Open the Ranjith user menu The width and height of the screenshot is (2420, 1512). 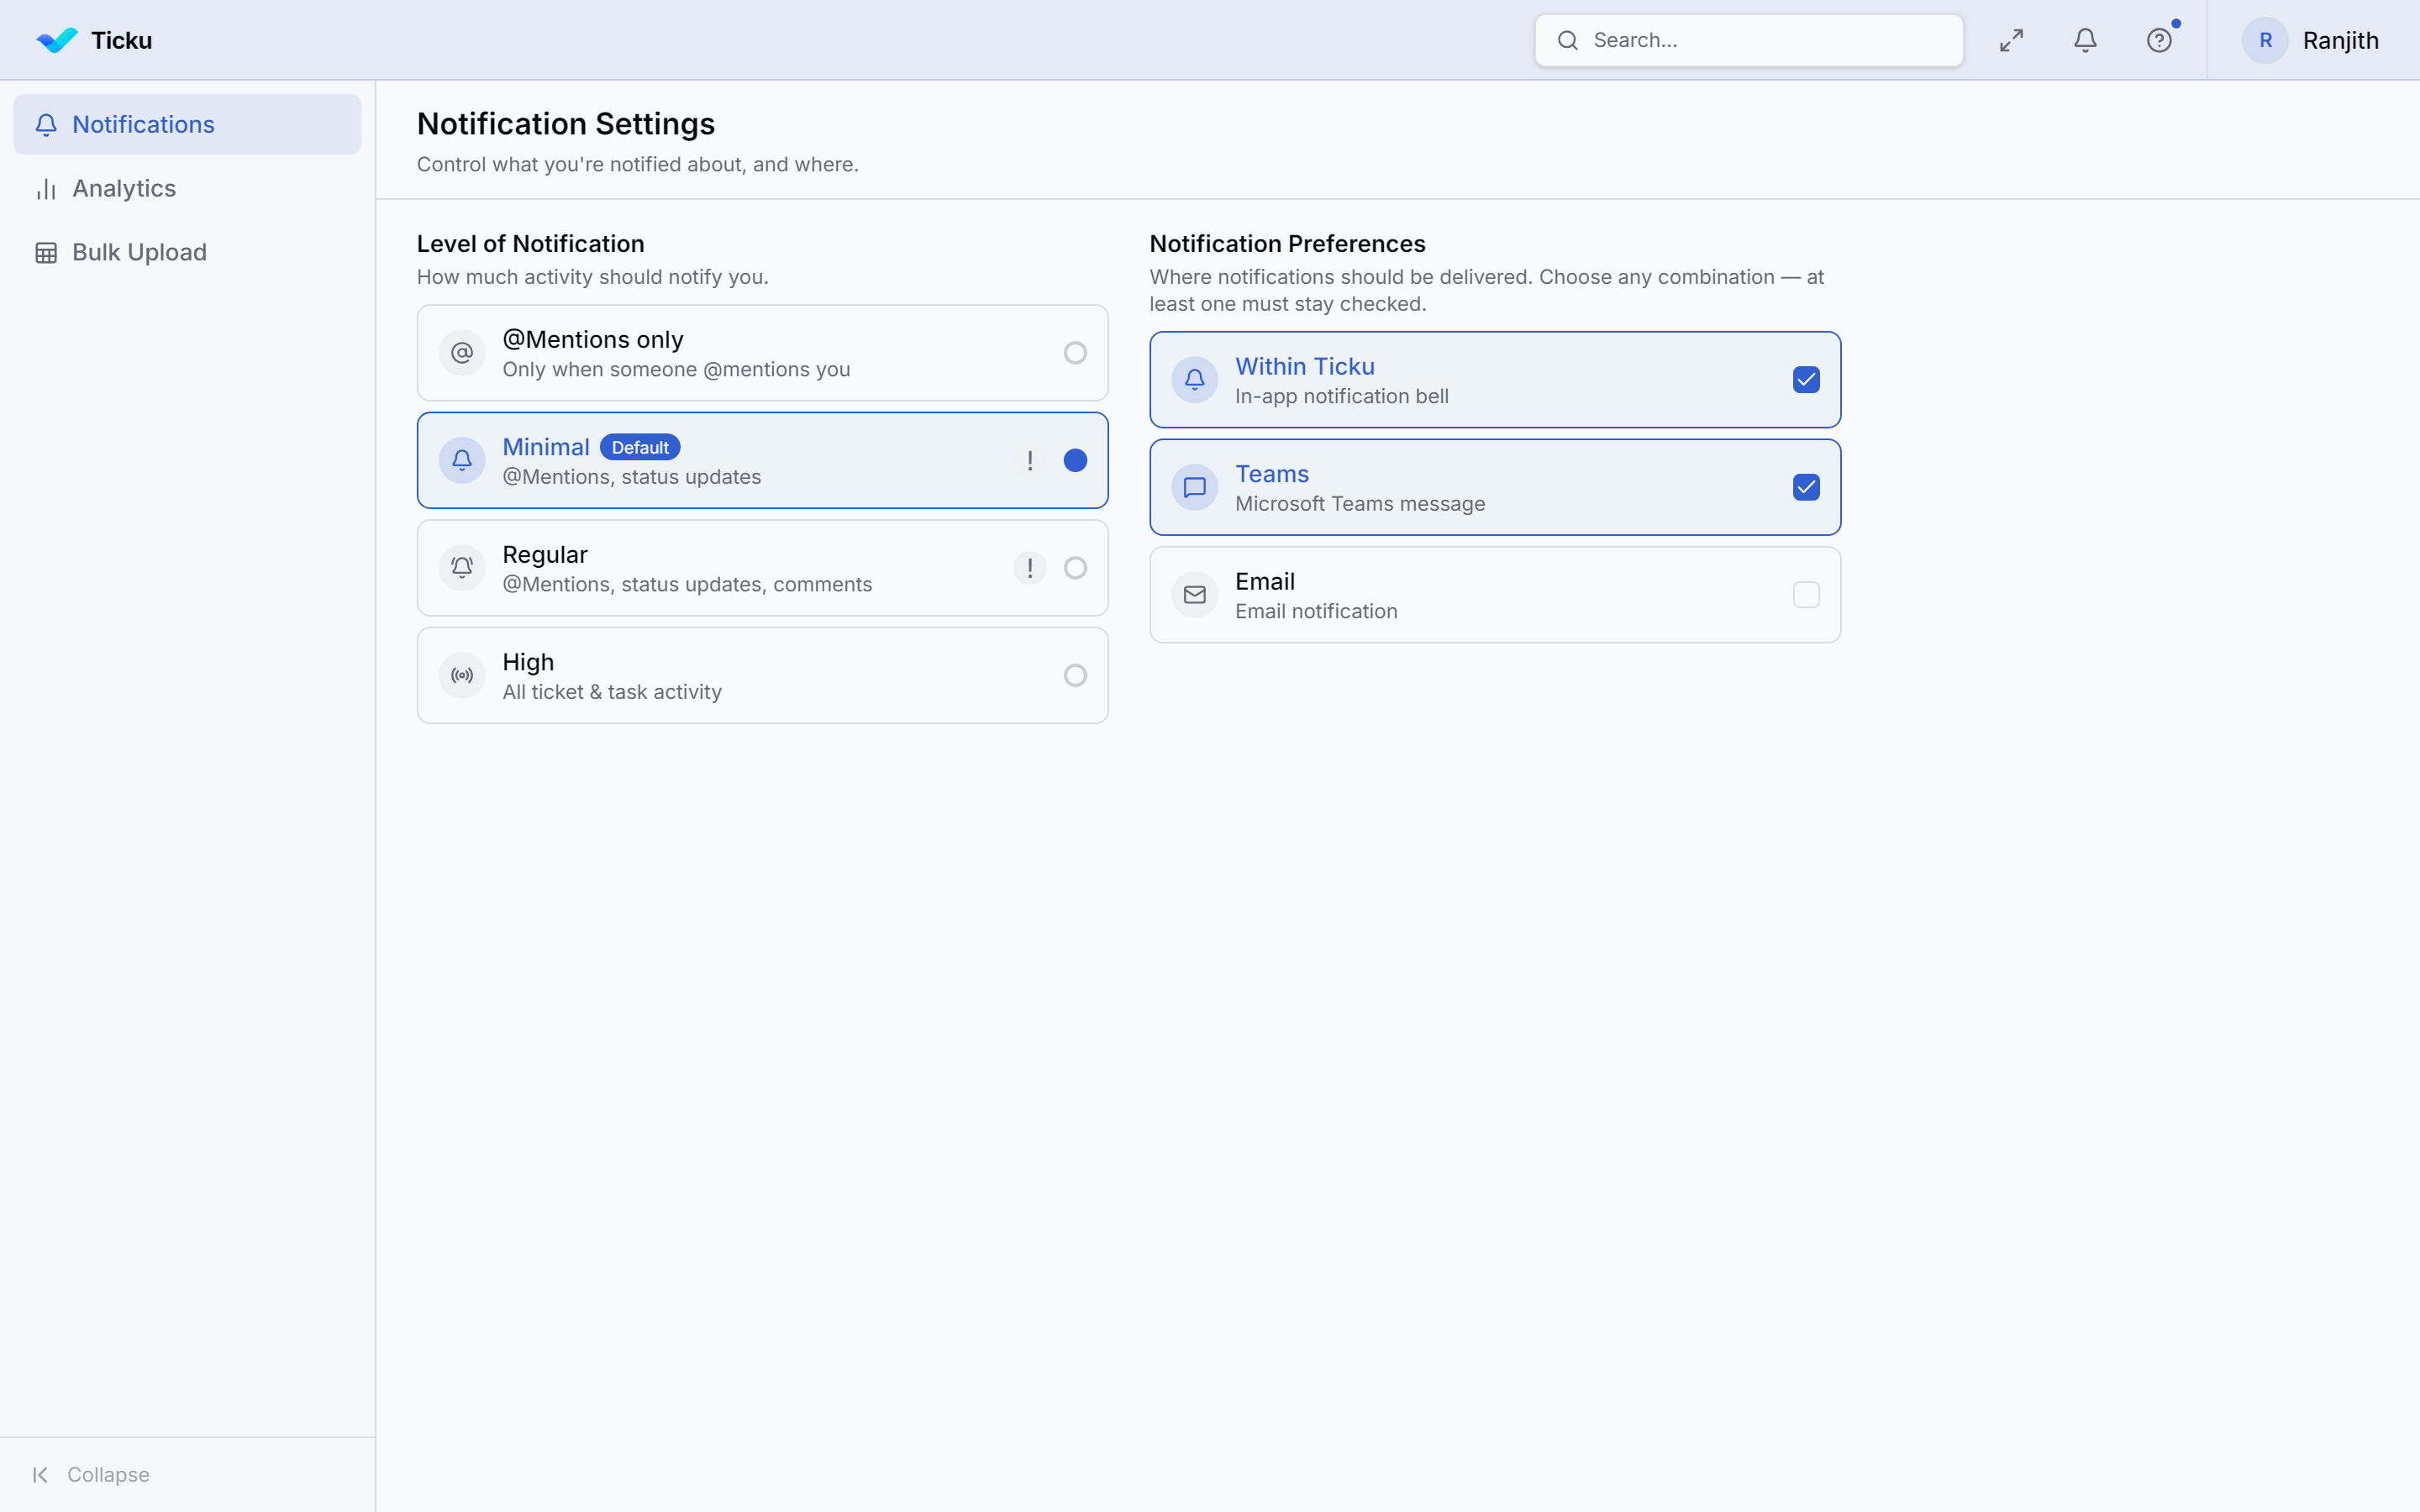pyautogui.click(x=2311, y=40)
